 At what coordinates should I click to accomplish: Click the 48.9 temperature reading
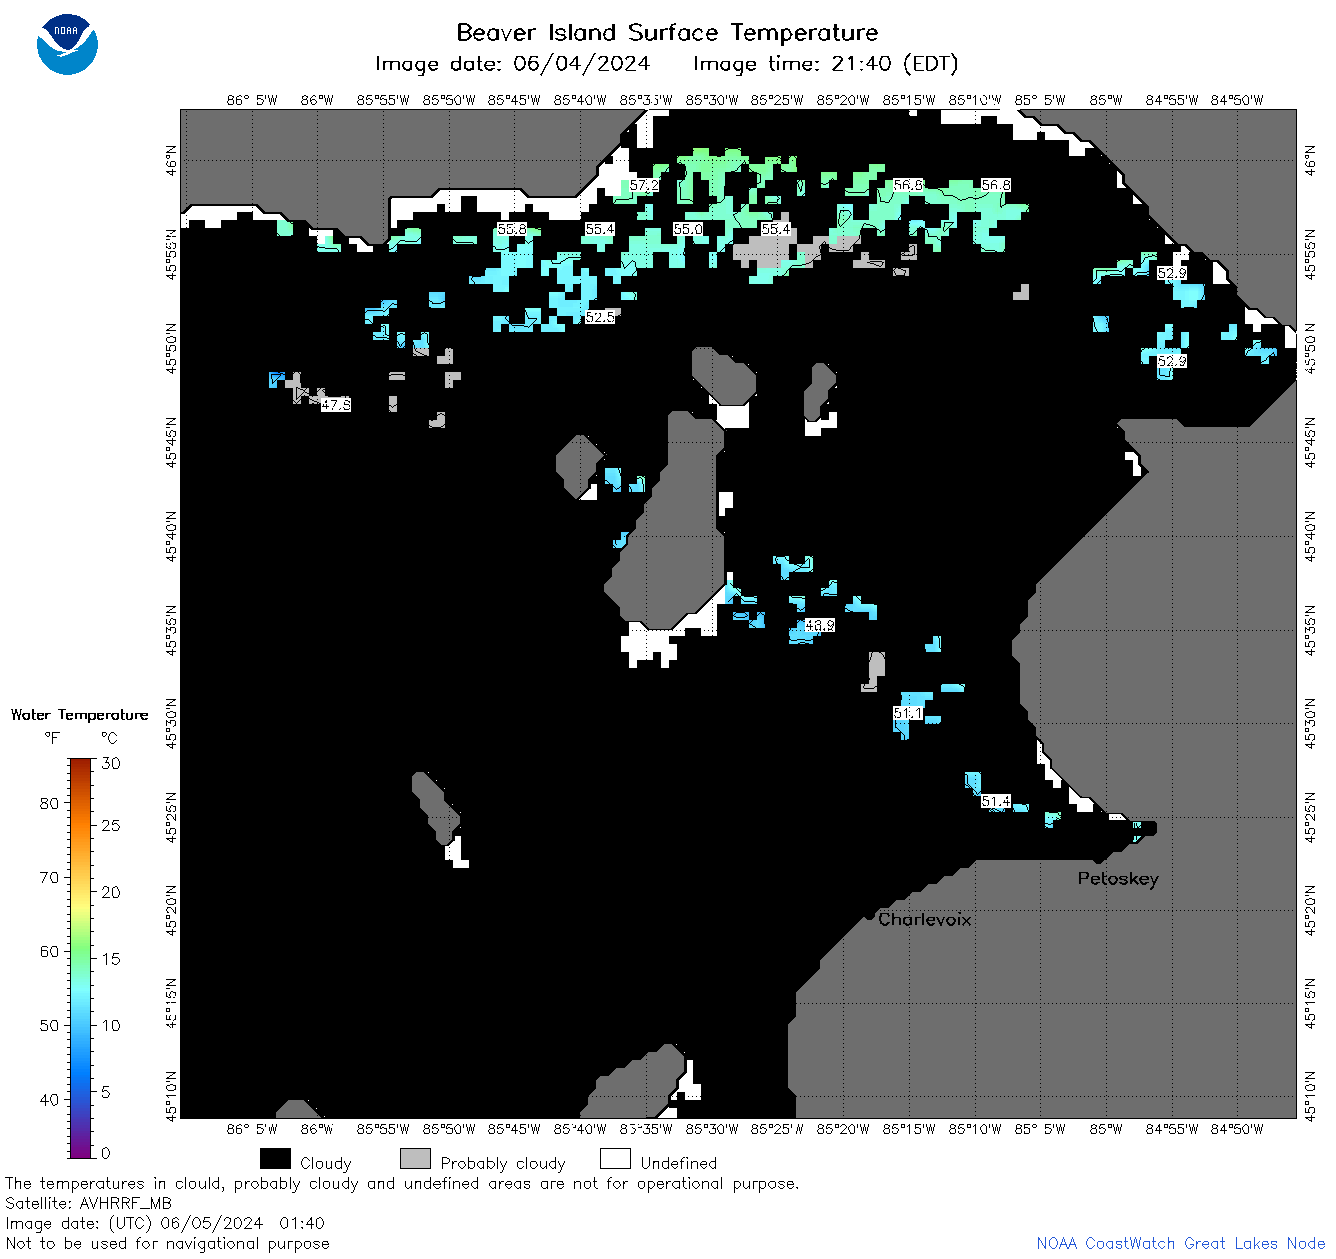point(819,626)
